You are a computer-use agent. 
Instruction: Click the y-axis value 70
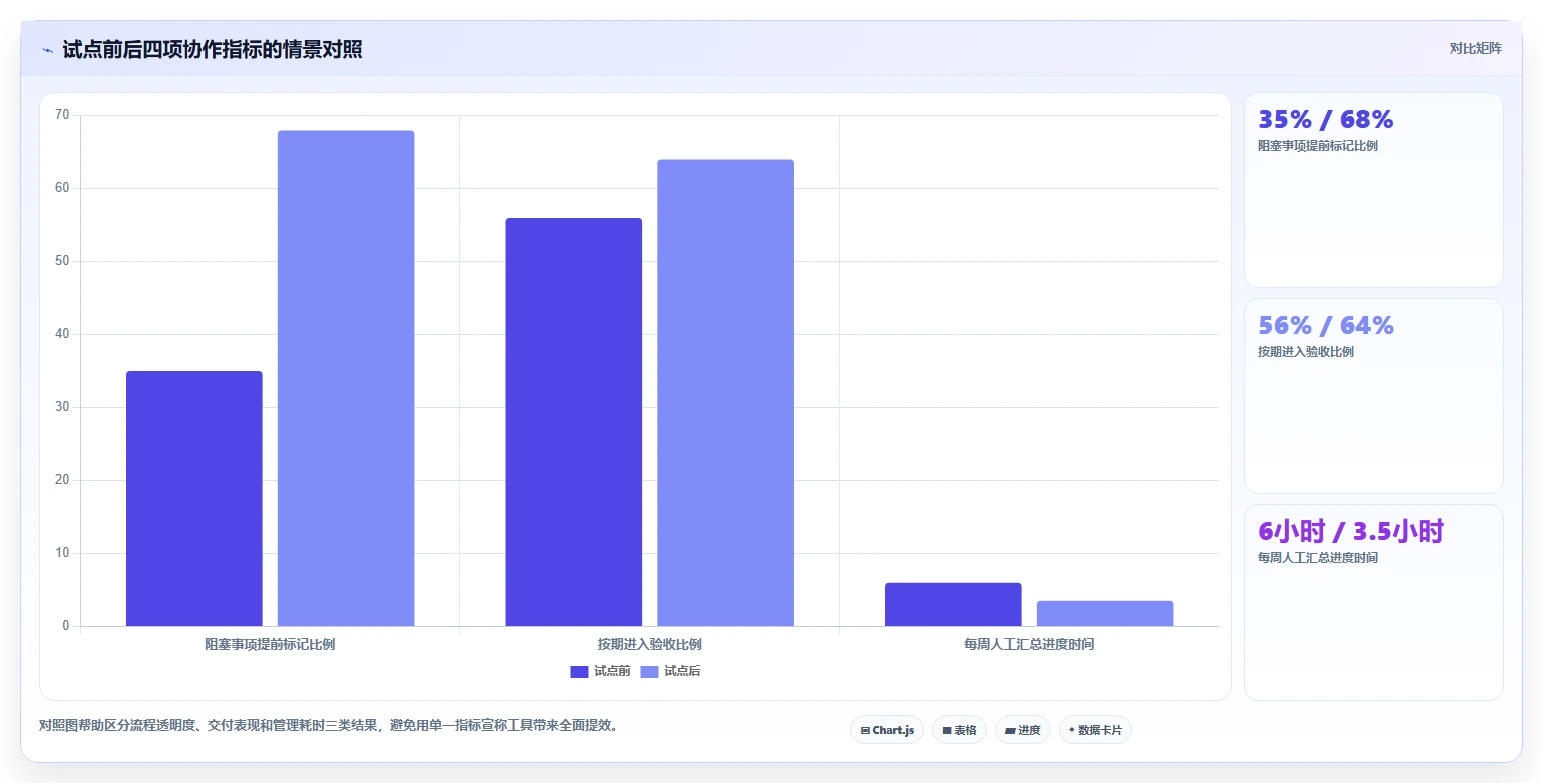tap(62, 115)
